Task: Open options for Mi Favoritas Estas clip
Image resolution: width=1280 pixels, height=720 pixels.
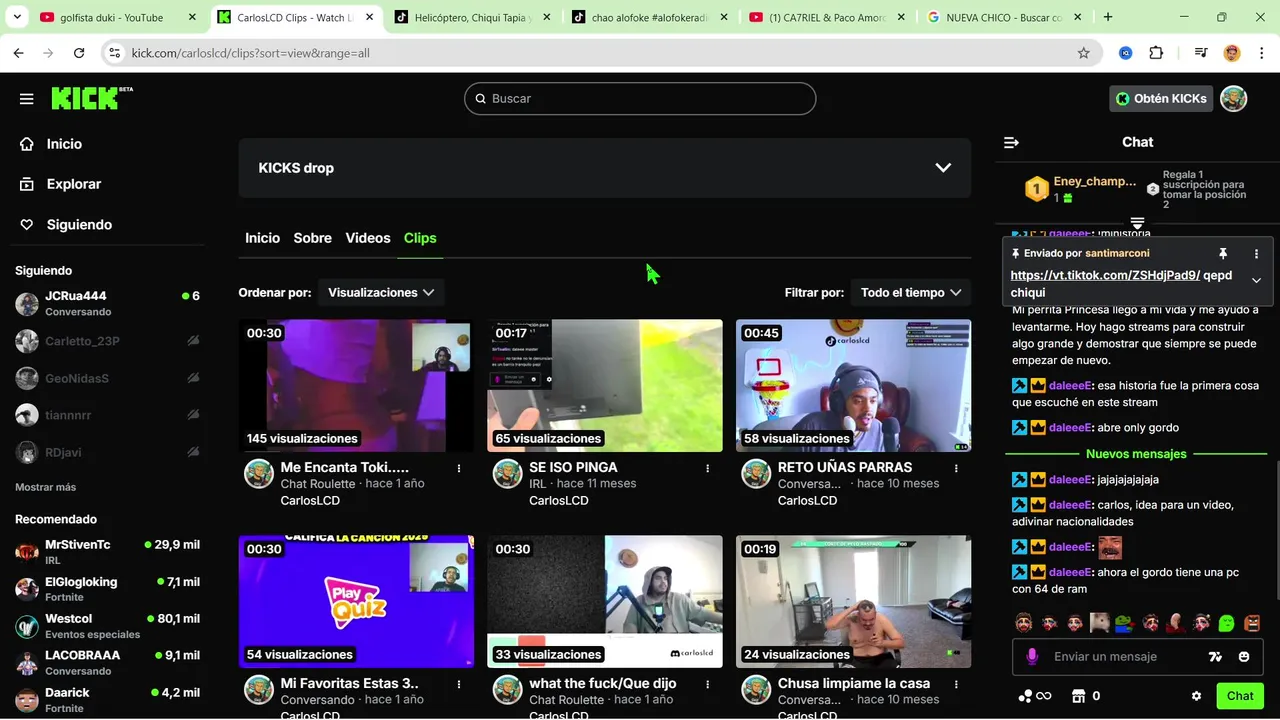Action: 459,684
